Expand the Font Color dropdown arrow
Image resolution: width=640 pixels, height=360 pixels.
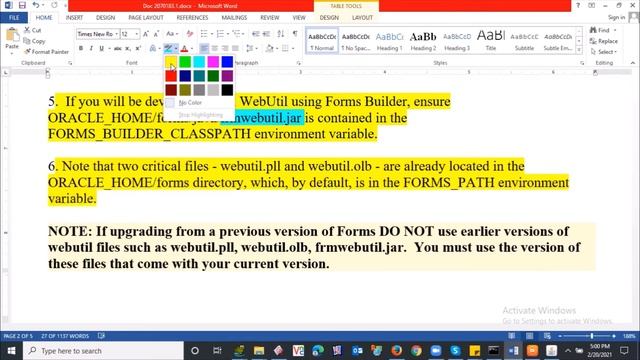point(191,49)
